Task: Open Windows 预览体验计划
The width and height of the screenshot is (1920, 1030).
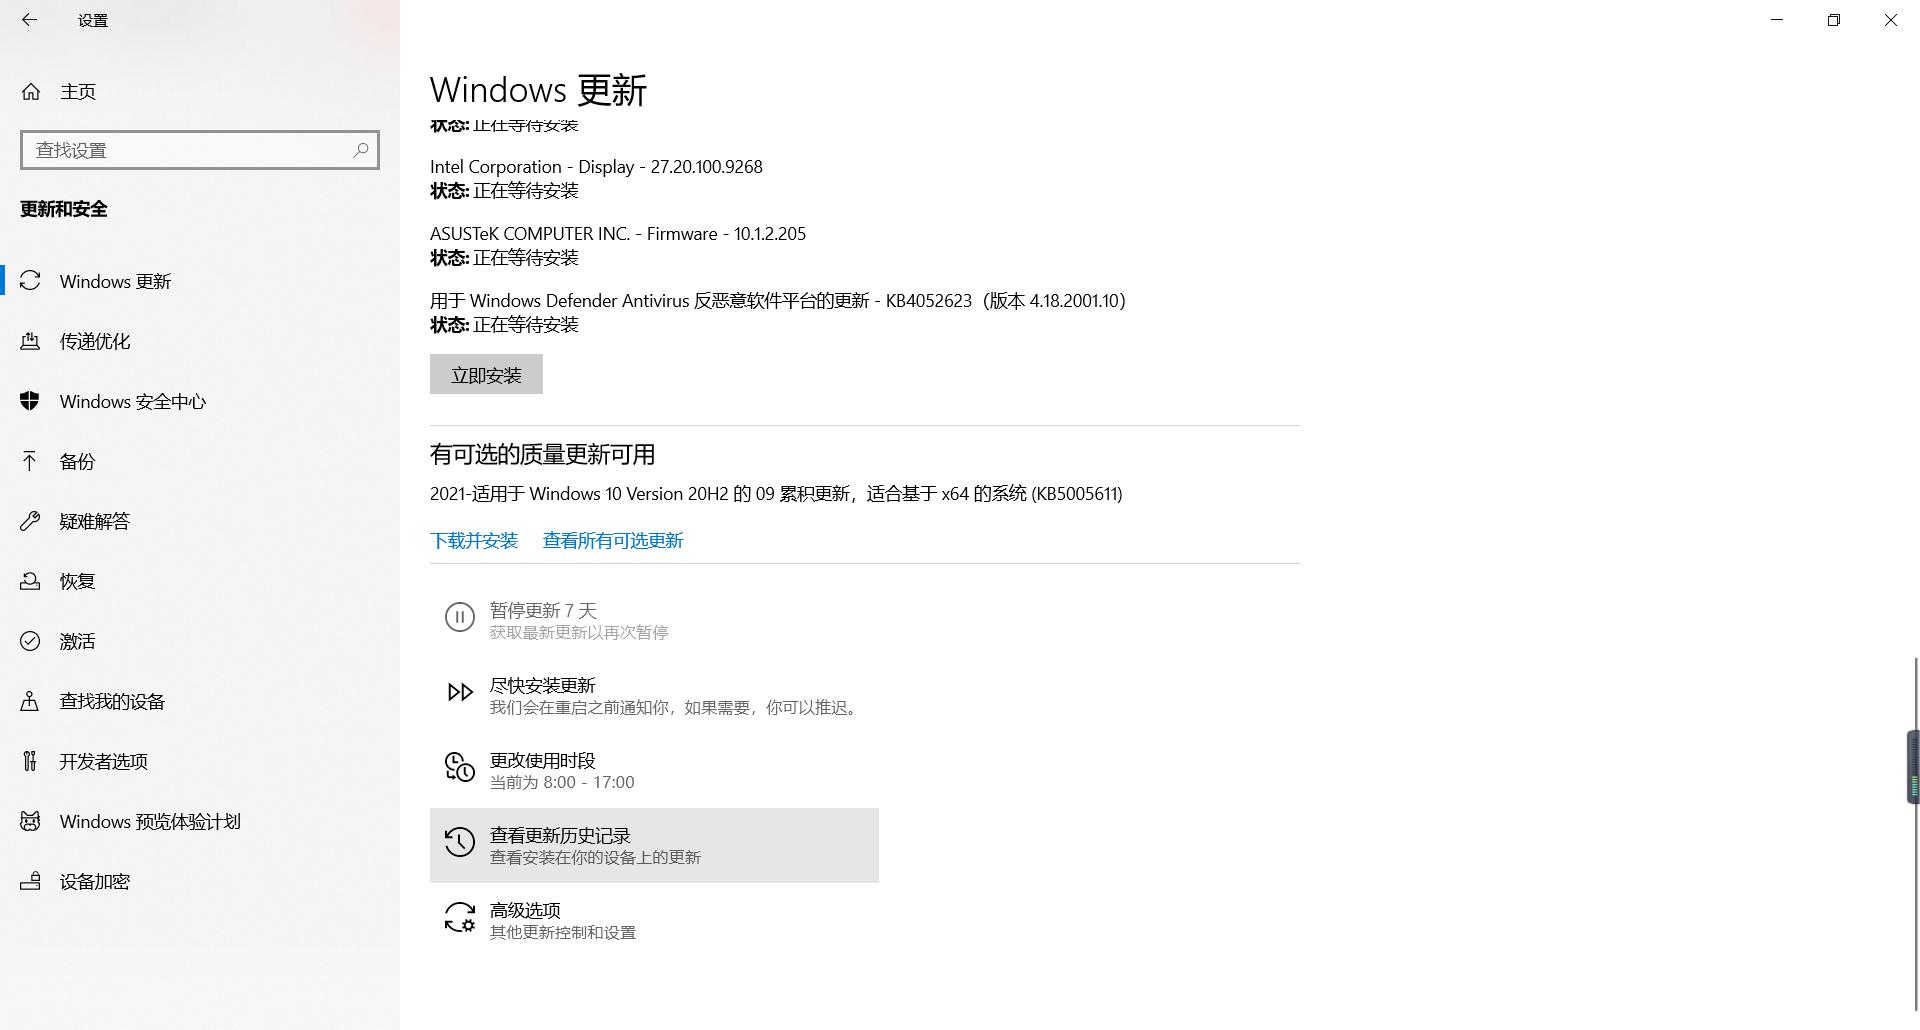Action: [x=31, y=821]
